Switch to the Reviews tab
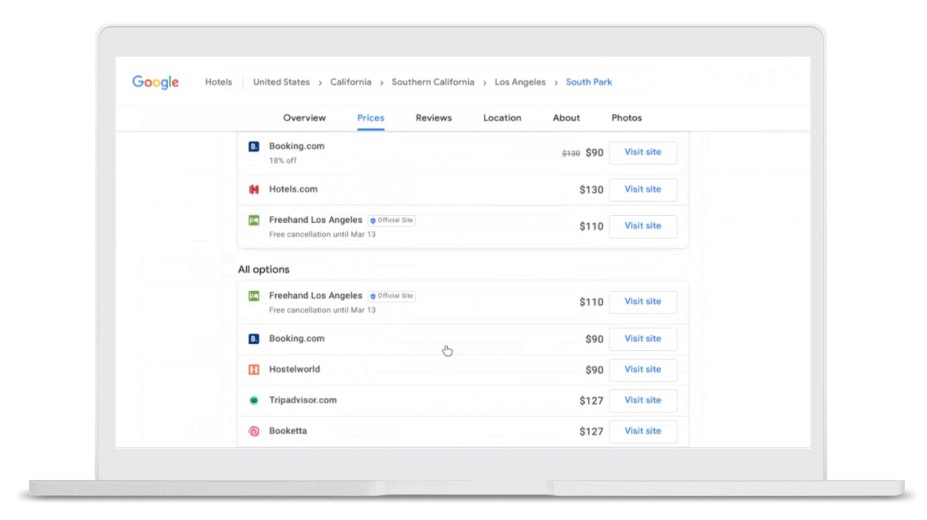The height and width of the screenshot is (520, 927). [433, 118]
